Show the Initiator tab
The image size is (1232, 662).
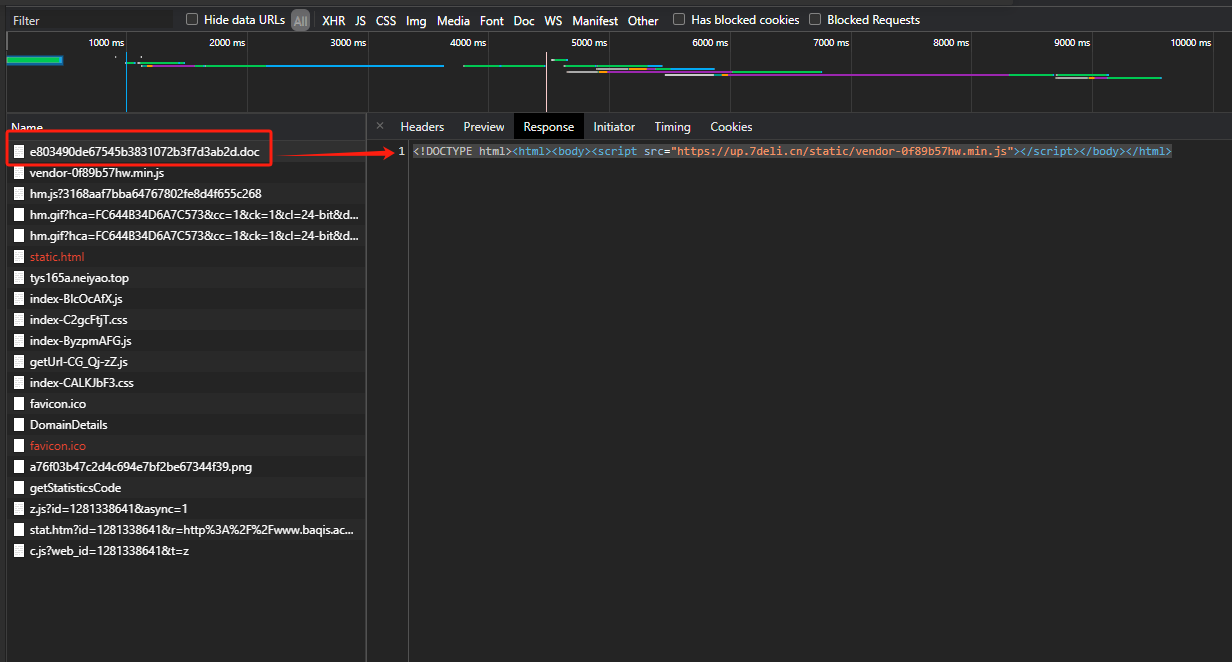(614, 127)
